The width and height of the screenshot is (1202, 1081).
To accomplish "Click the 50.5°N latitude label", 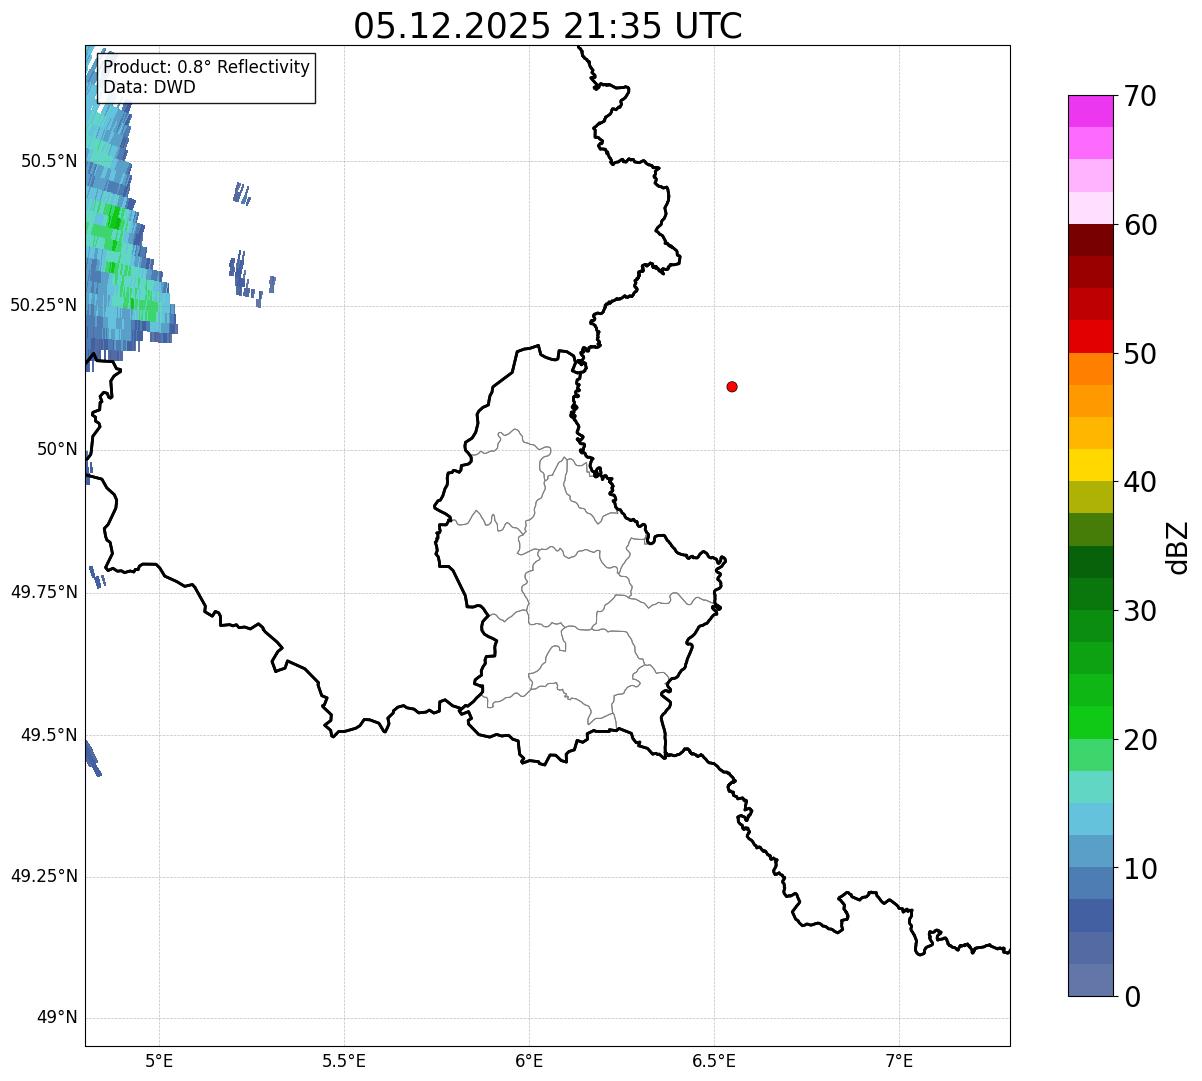I will (x=48, y=161).
